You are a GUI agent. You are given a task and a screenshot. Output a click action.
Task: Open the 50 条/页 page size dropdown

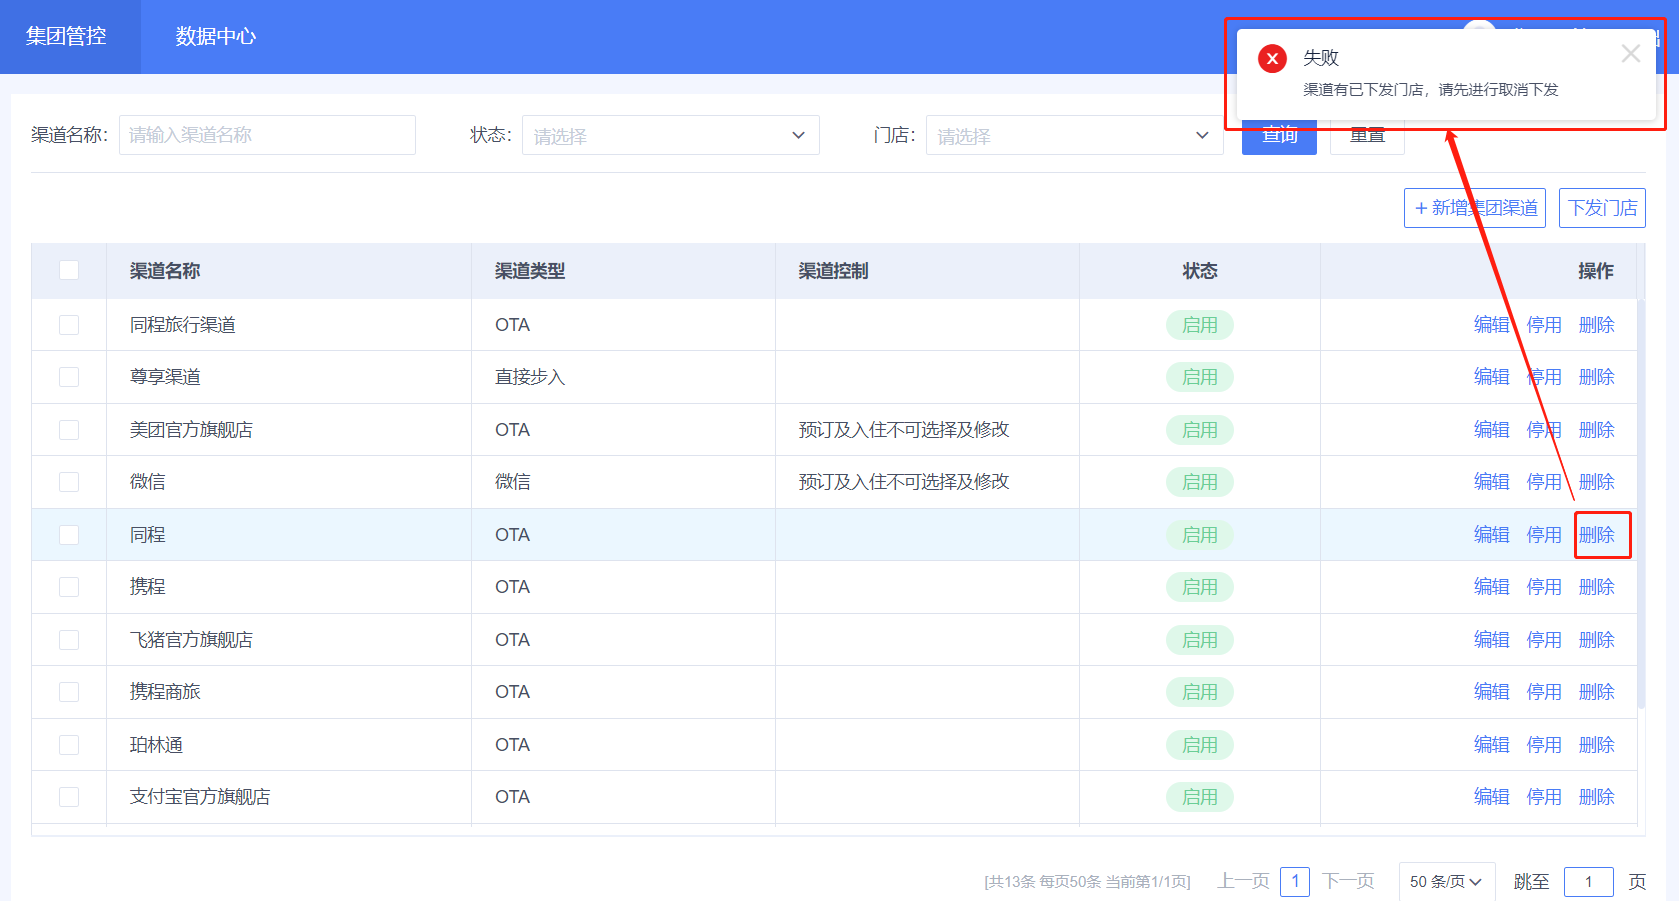coord(1447,881)
